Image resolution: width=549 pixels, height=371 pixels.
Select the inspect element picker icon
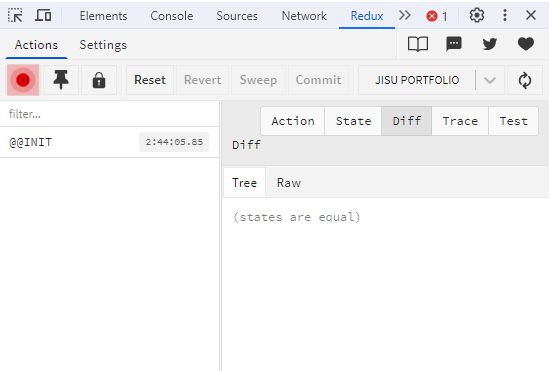(15, 15)
